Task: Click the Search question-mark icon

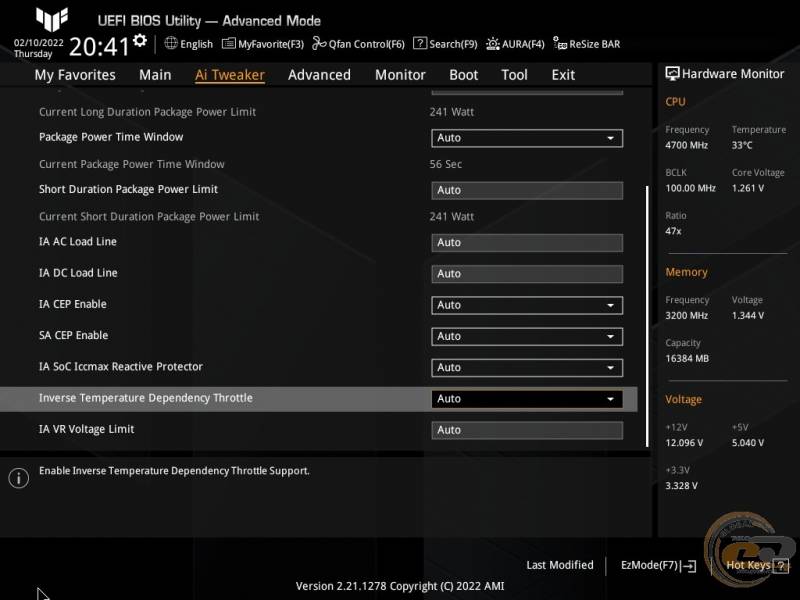Action: coord(419,43)
